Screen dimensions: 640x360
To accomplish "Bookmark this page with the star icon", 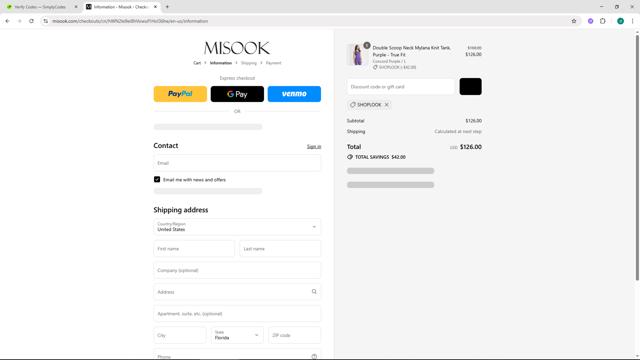I will click(x=574, y=21).
